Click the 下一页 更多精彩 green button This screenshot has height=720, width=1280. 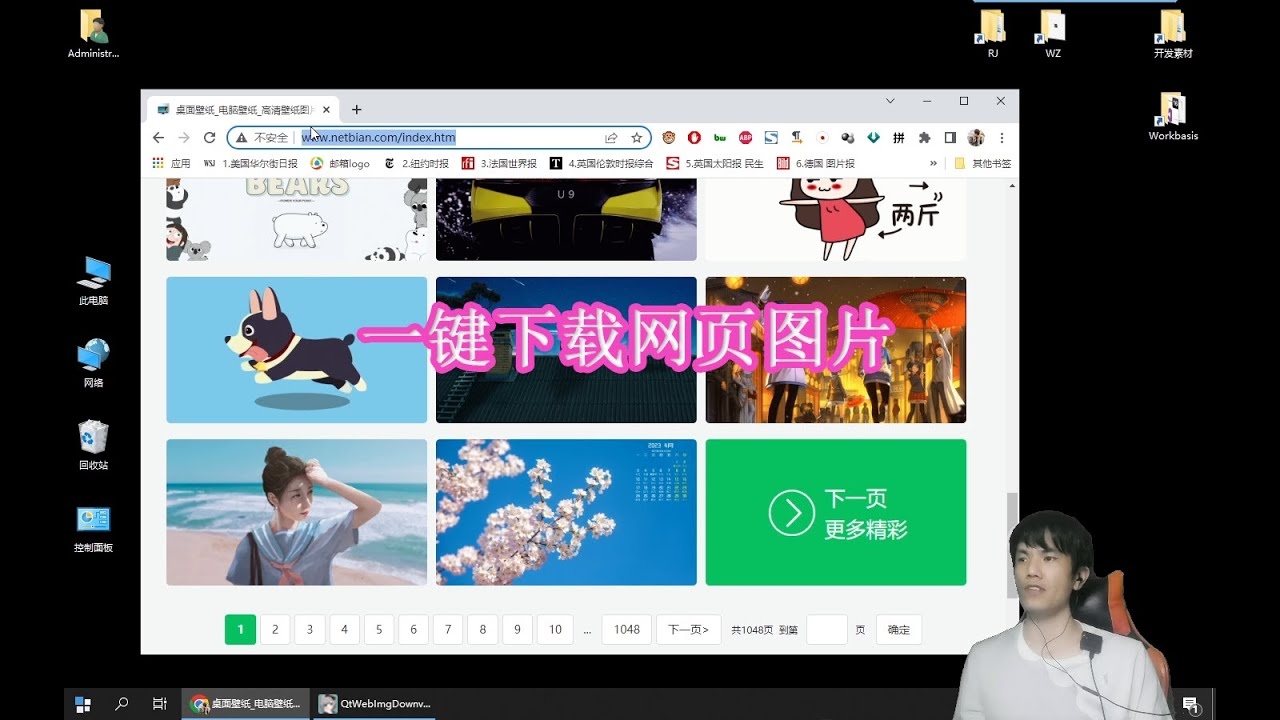836,512
